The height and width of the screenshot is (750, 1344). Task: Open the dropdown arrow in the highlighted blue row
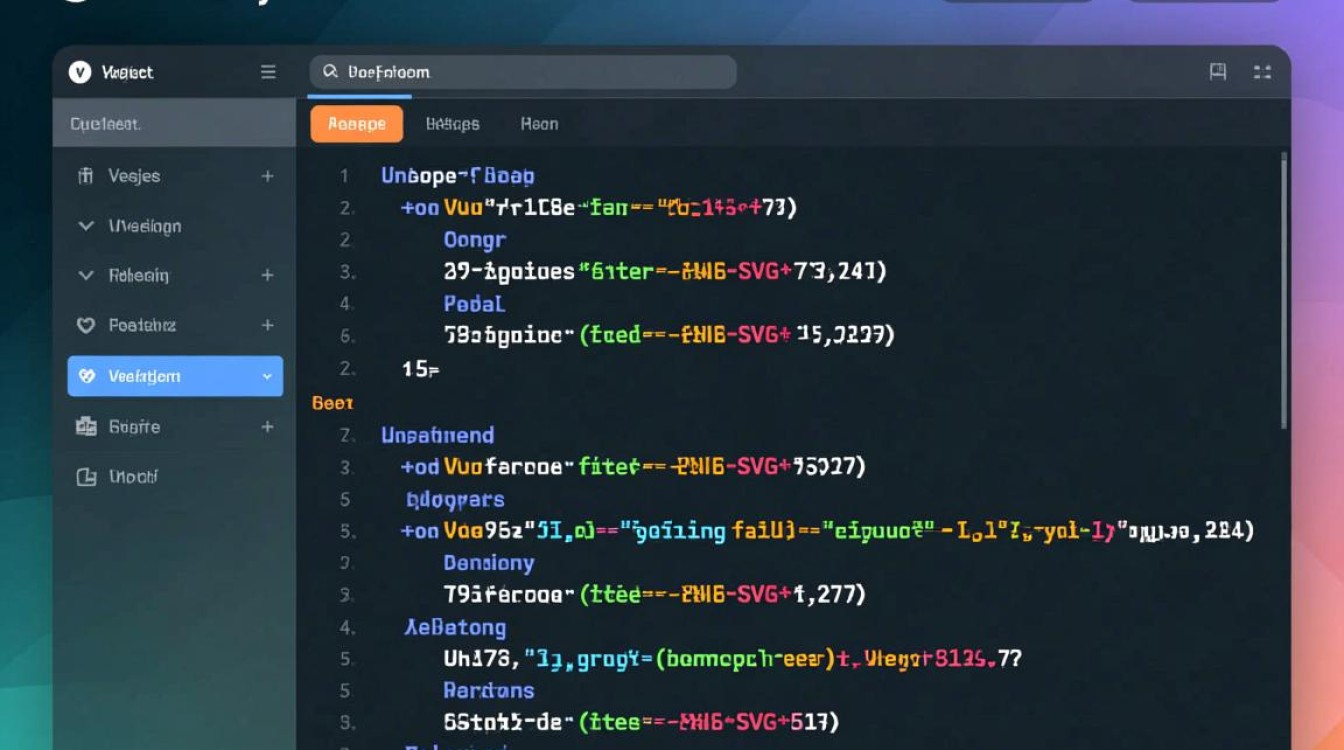pyautogui.click(x=267, y=376)
